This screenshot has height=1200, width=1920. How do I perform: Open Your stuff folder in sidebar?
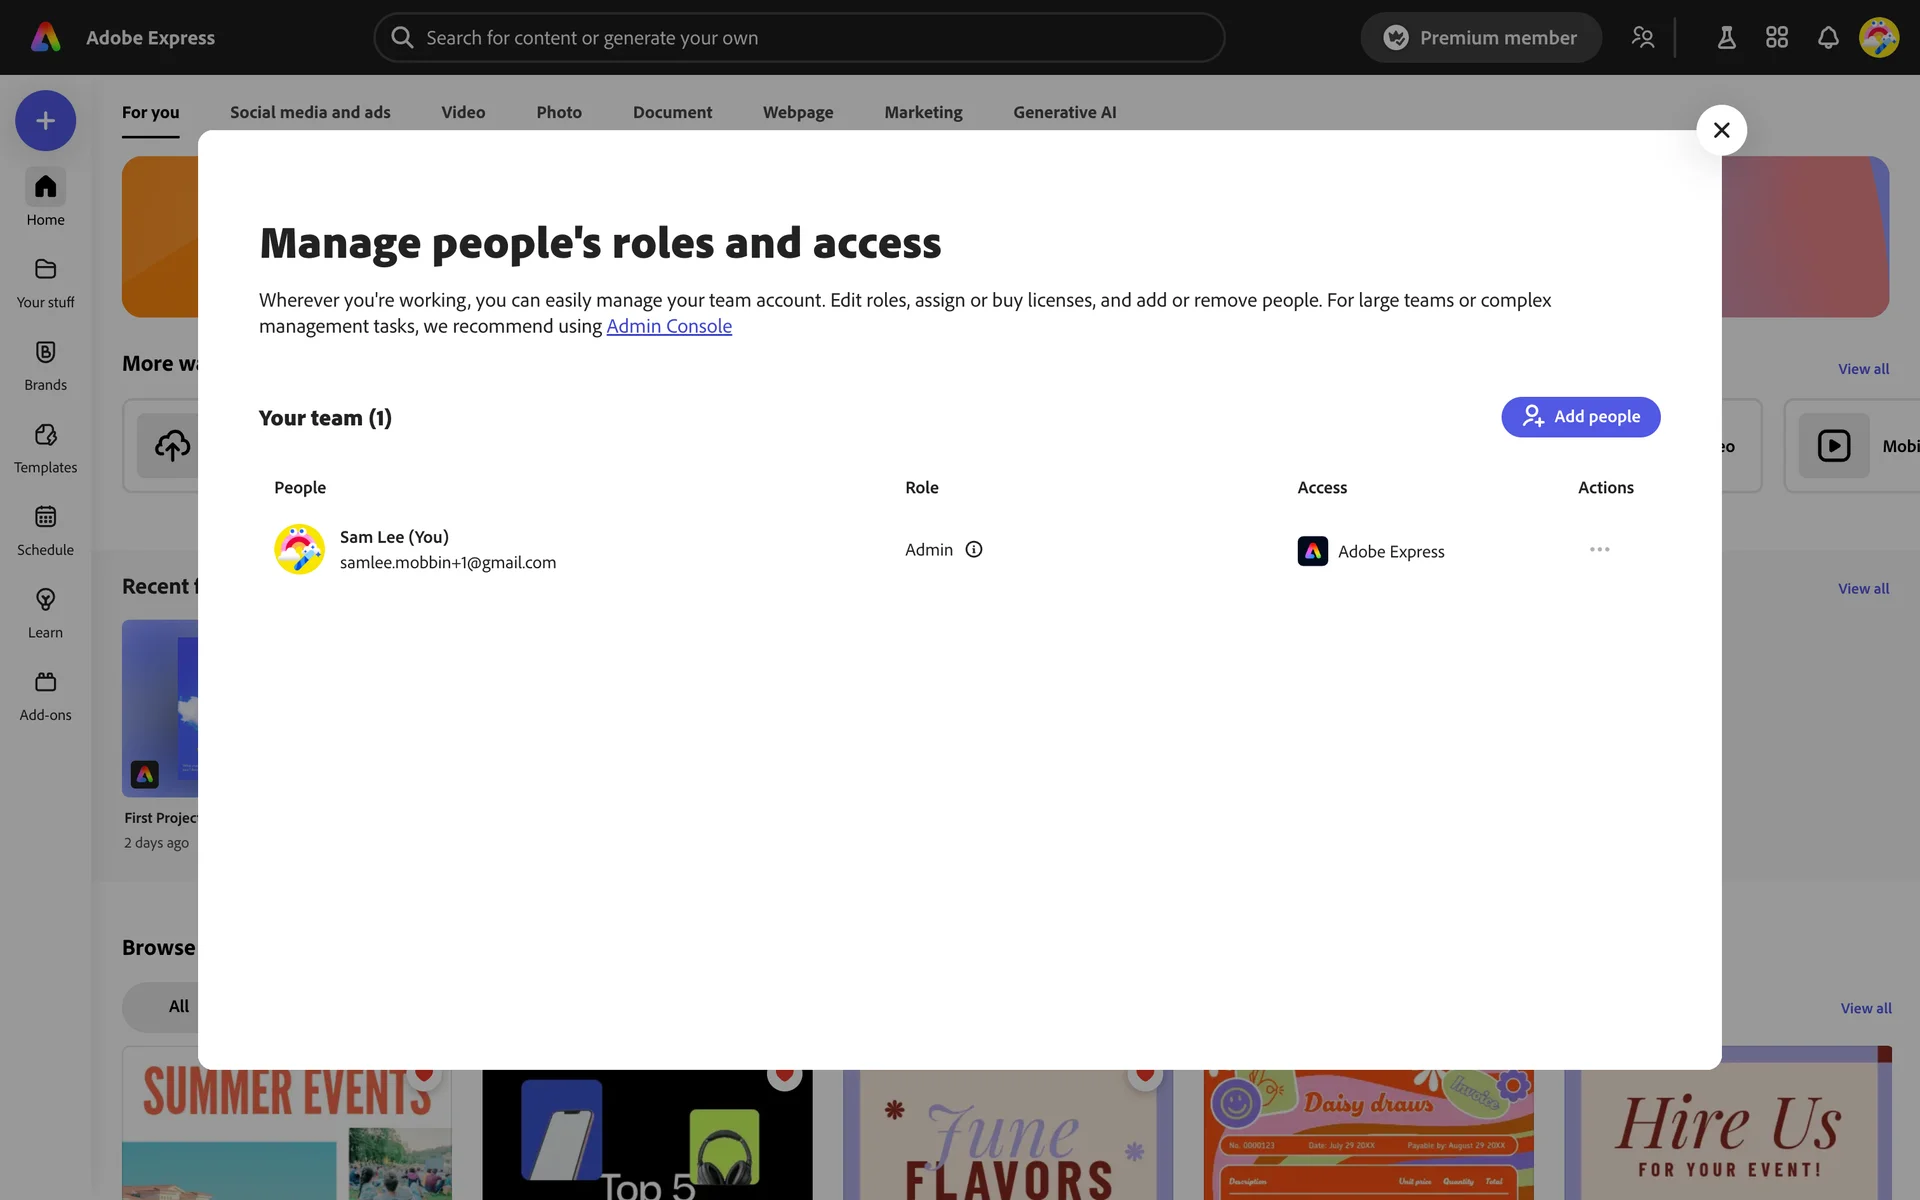pos(45,282)
